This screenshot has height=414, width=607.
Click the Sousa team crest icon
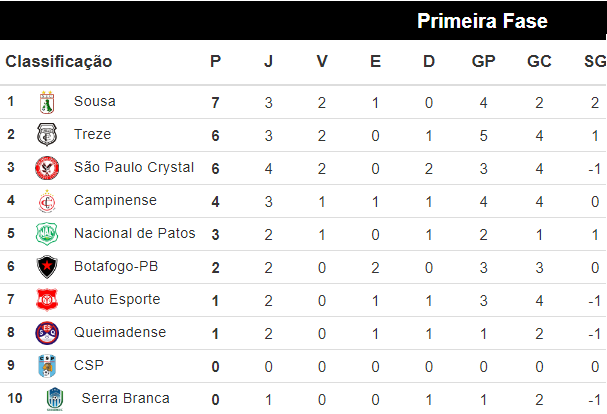coord(46,102)
